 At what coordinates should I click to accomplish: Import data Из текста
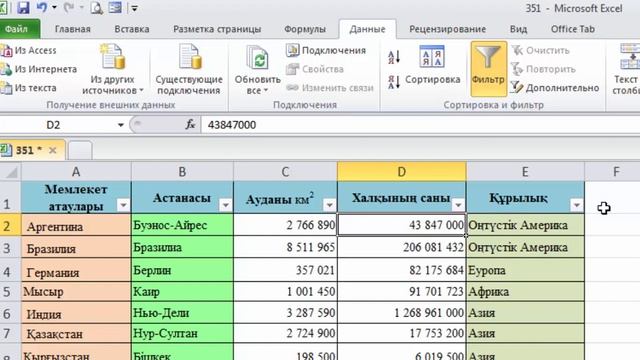(x=29, y=88)
